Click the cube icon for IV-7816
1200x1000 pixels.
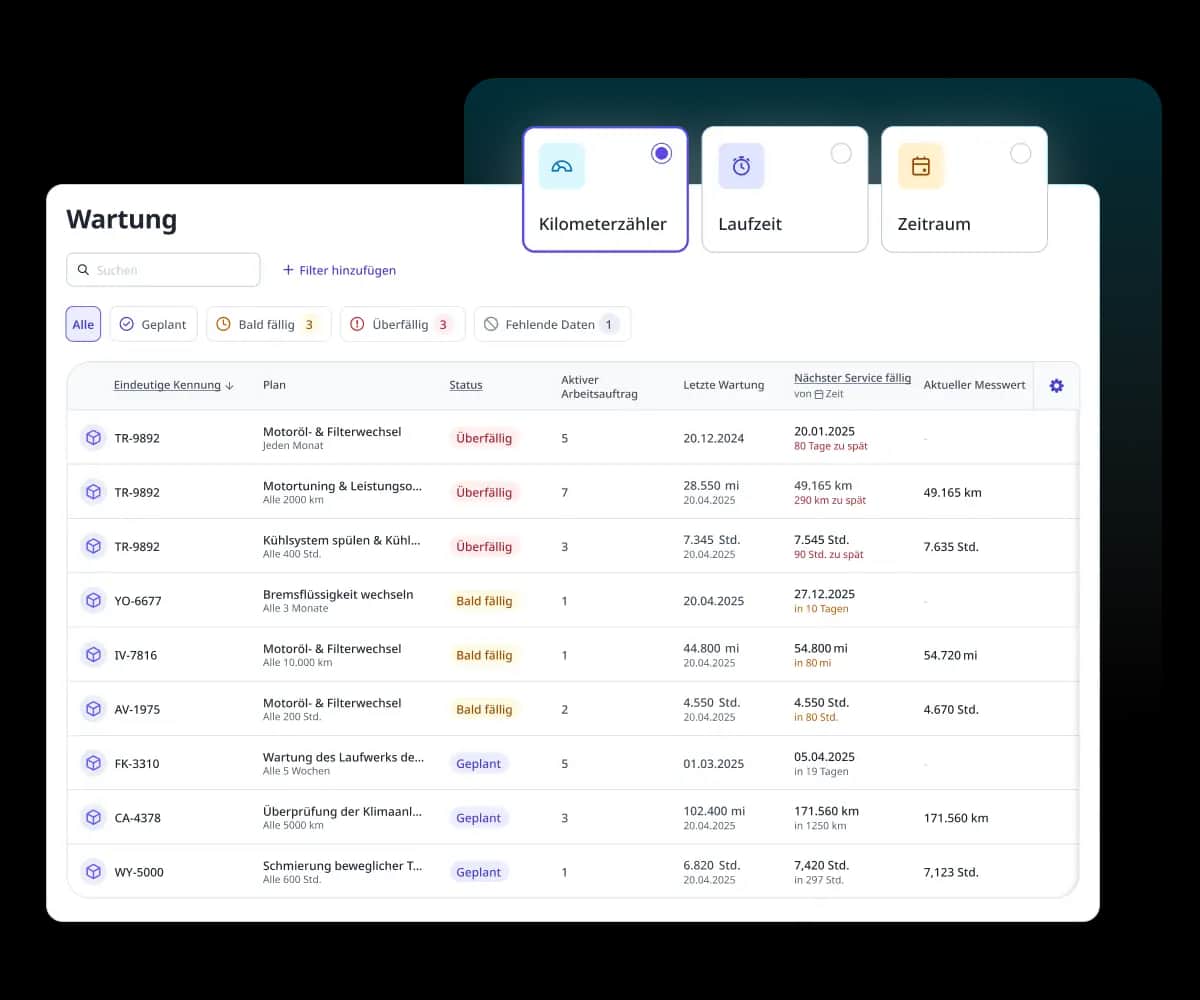point(93,655)
